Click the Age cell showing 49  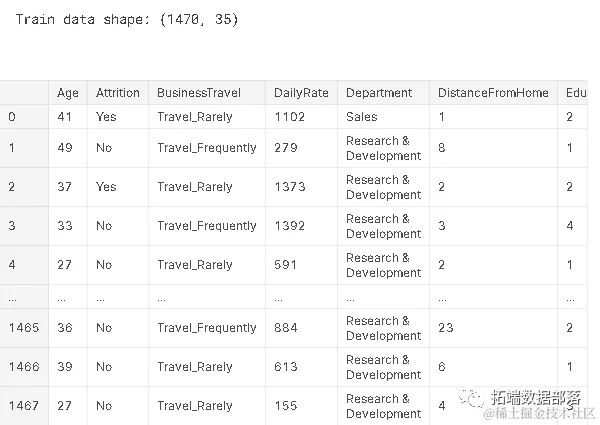[x=65, y=148]
